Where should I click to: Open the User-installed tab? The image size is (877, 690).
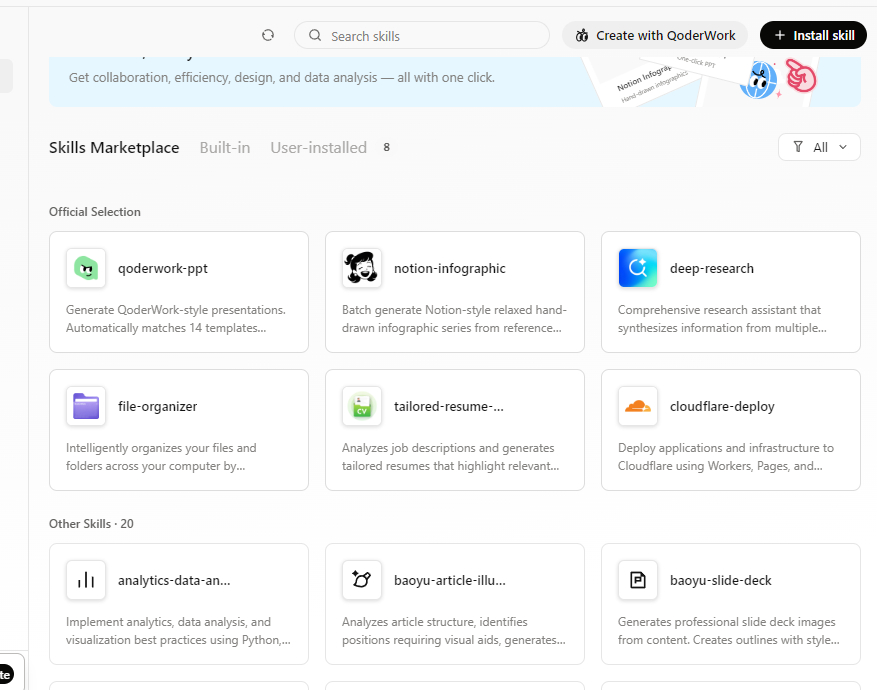318,147
